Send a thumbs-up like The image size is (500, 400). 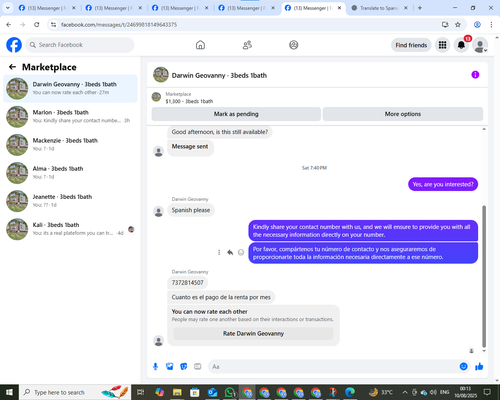point(479,367)
